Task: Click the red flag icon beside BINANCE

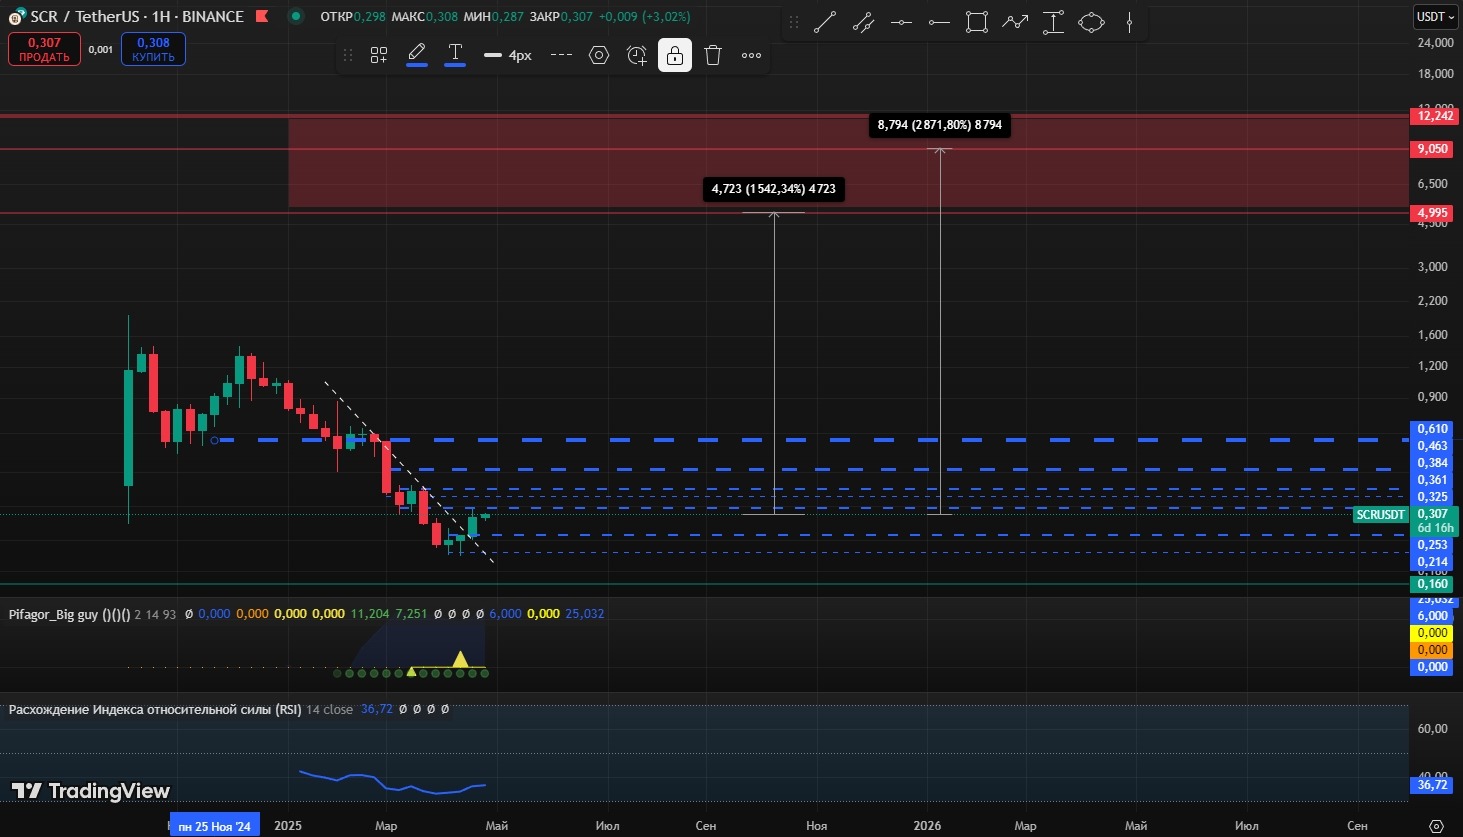Action: click(262, 16)
